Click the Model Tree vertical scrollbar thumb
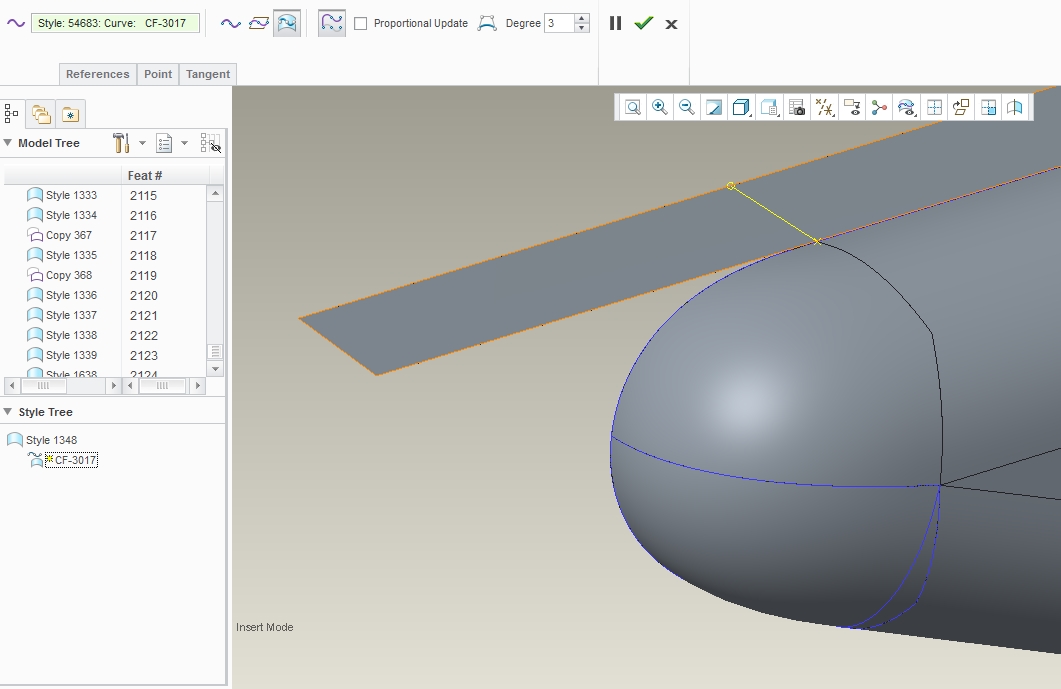 (215, 352)
